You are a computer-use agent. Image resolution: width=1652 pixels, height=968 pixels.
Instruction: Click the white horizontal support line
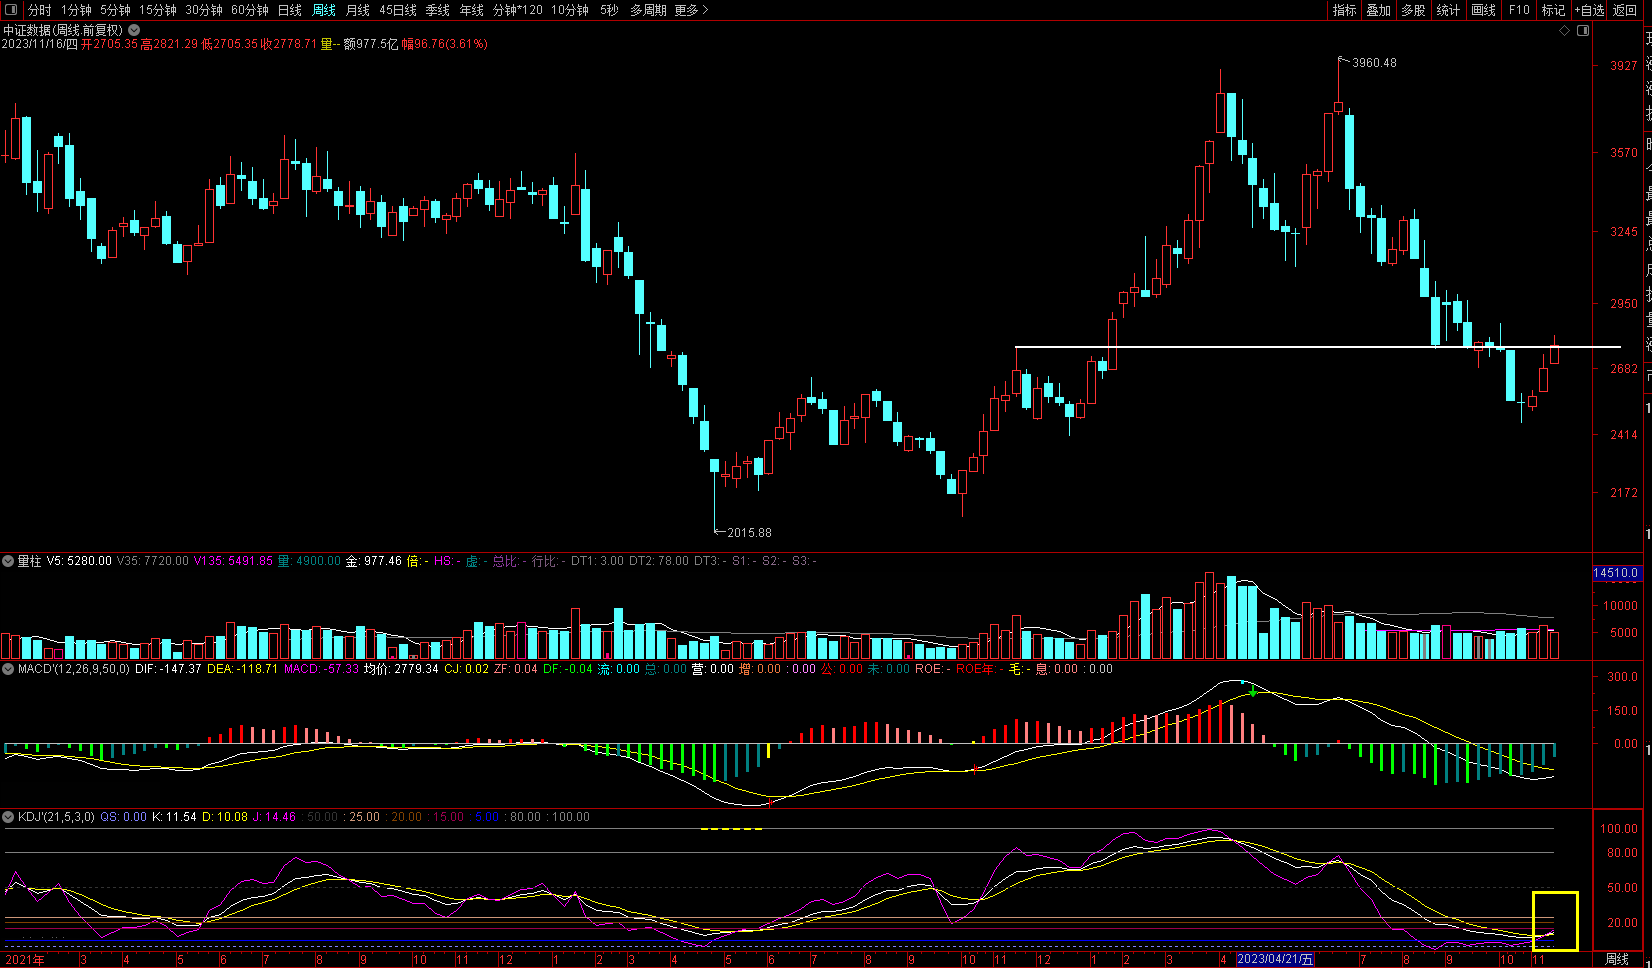coord(1317,347)
